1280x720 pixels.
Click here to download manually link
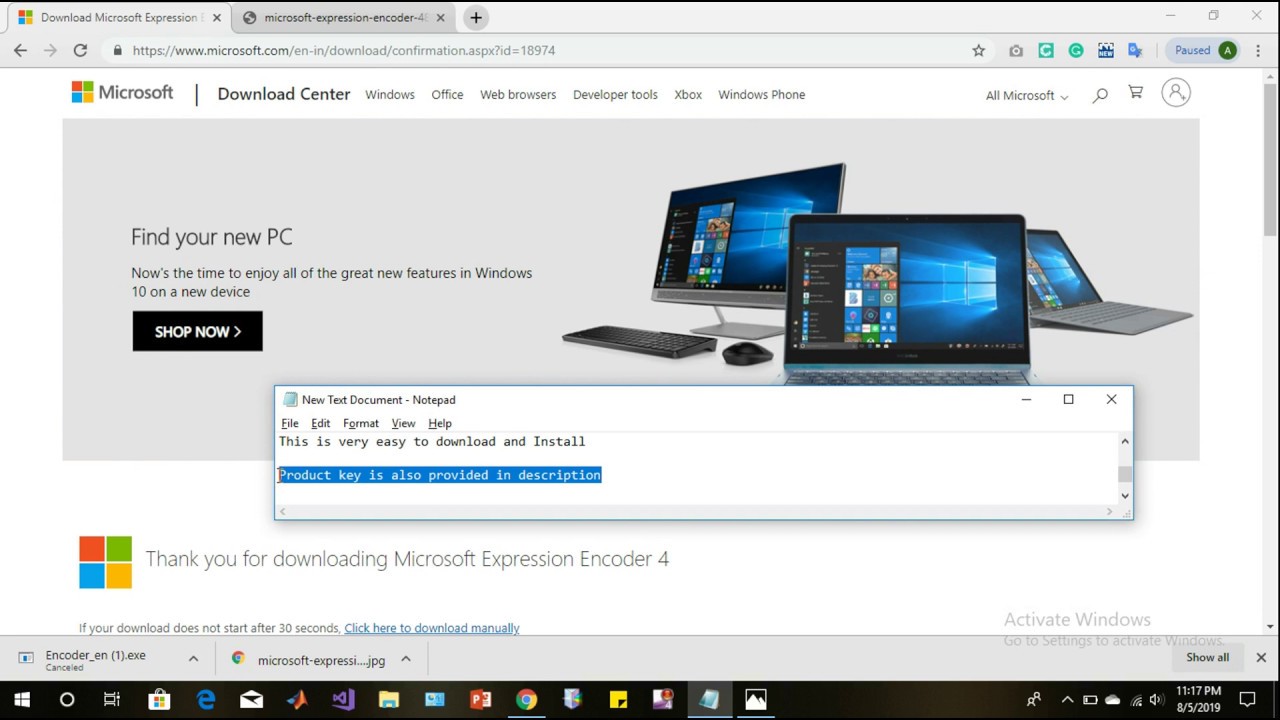(x=432, y=628)
